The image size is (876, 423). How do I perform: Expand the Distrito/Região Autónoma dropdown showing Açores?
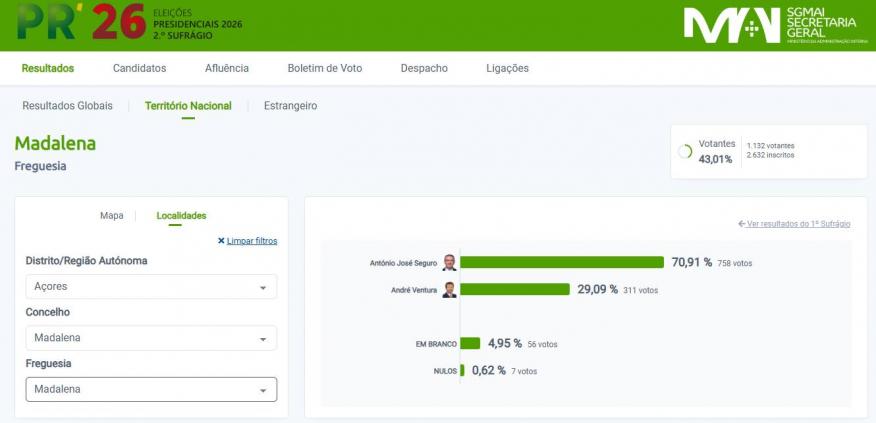pos(151,287)
